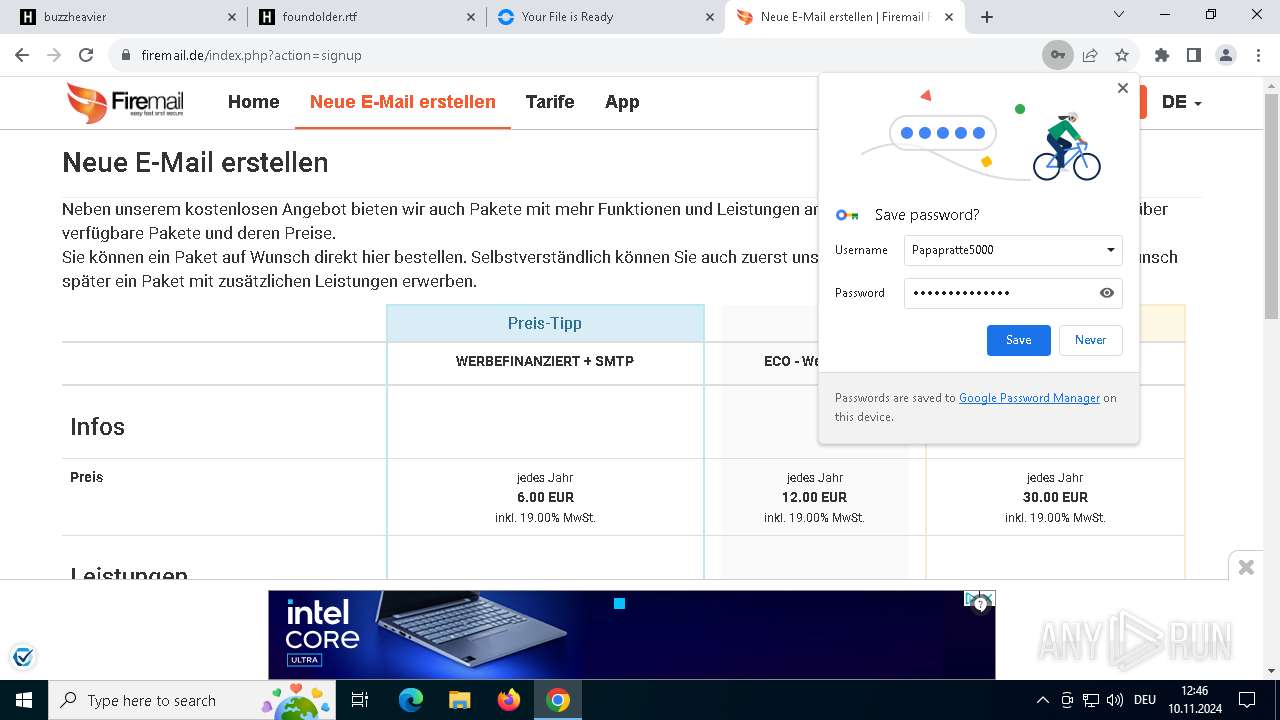The height and width of the screenshot is (720, 1280).
Task: Close the foundolder.rtf tab
Action: click(x=471, y=17)
